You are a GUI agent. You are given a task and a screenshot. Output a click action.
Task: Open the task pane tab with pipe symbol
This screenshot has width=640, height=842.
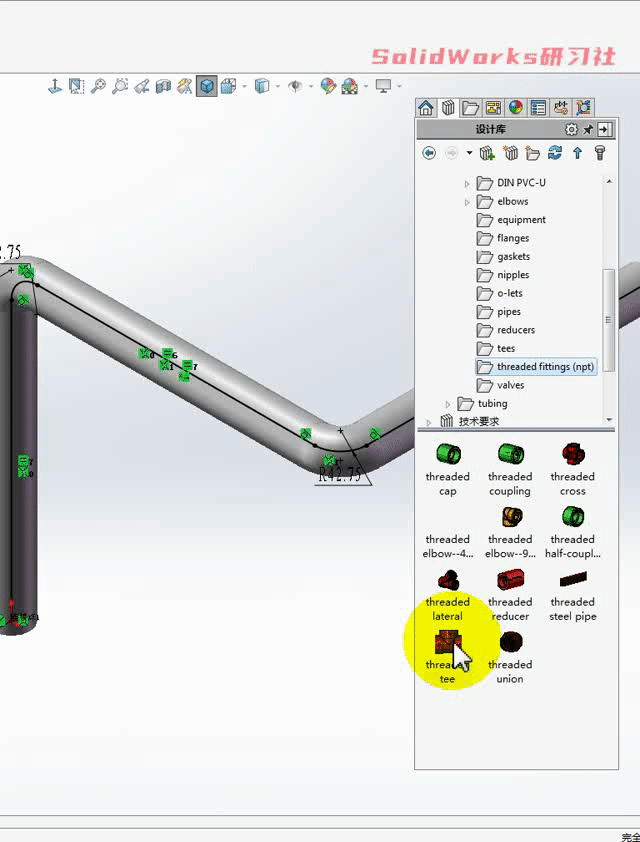[x=561, y=108]
